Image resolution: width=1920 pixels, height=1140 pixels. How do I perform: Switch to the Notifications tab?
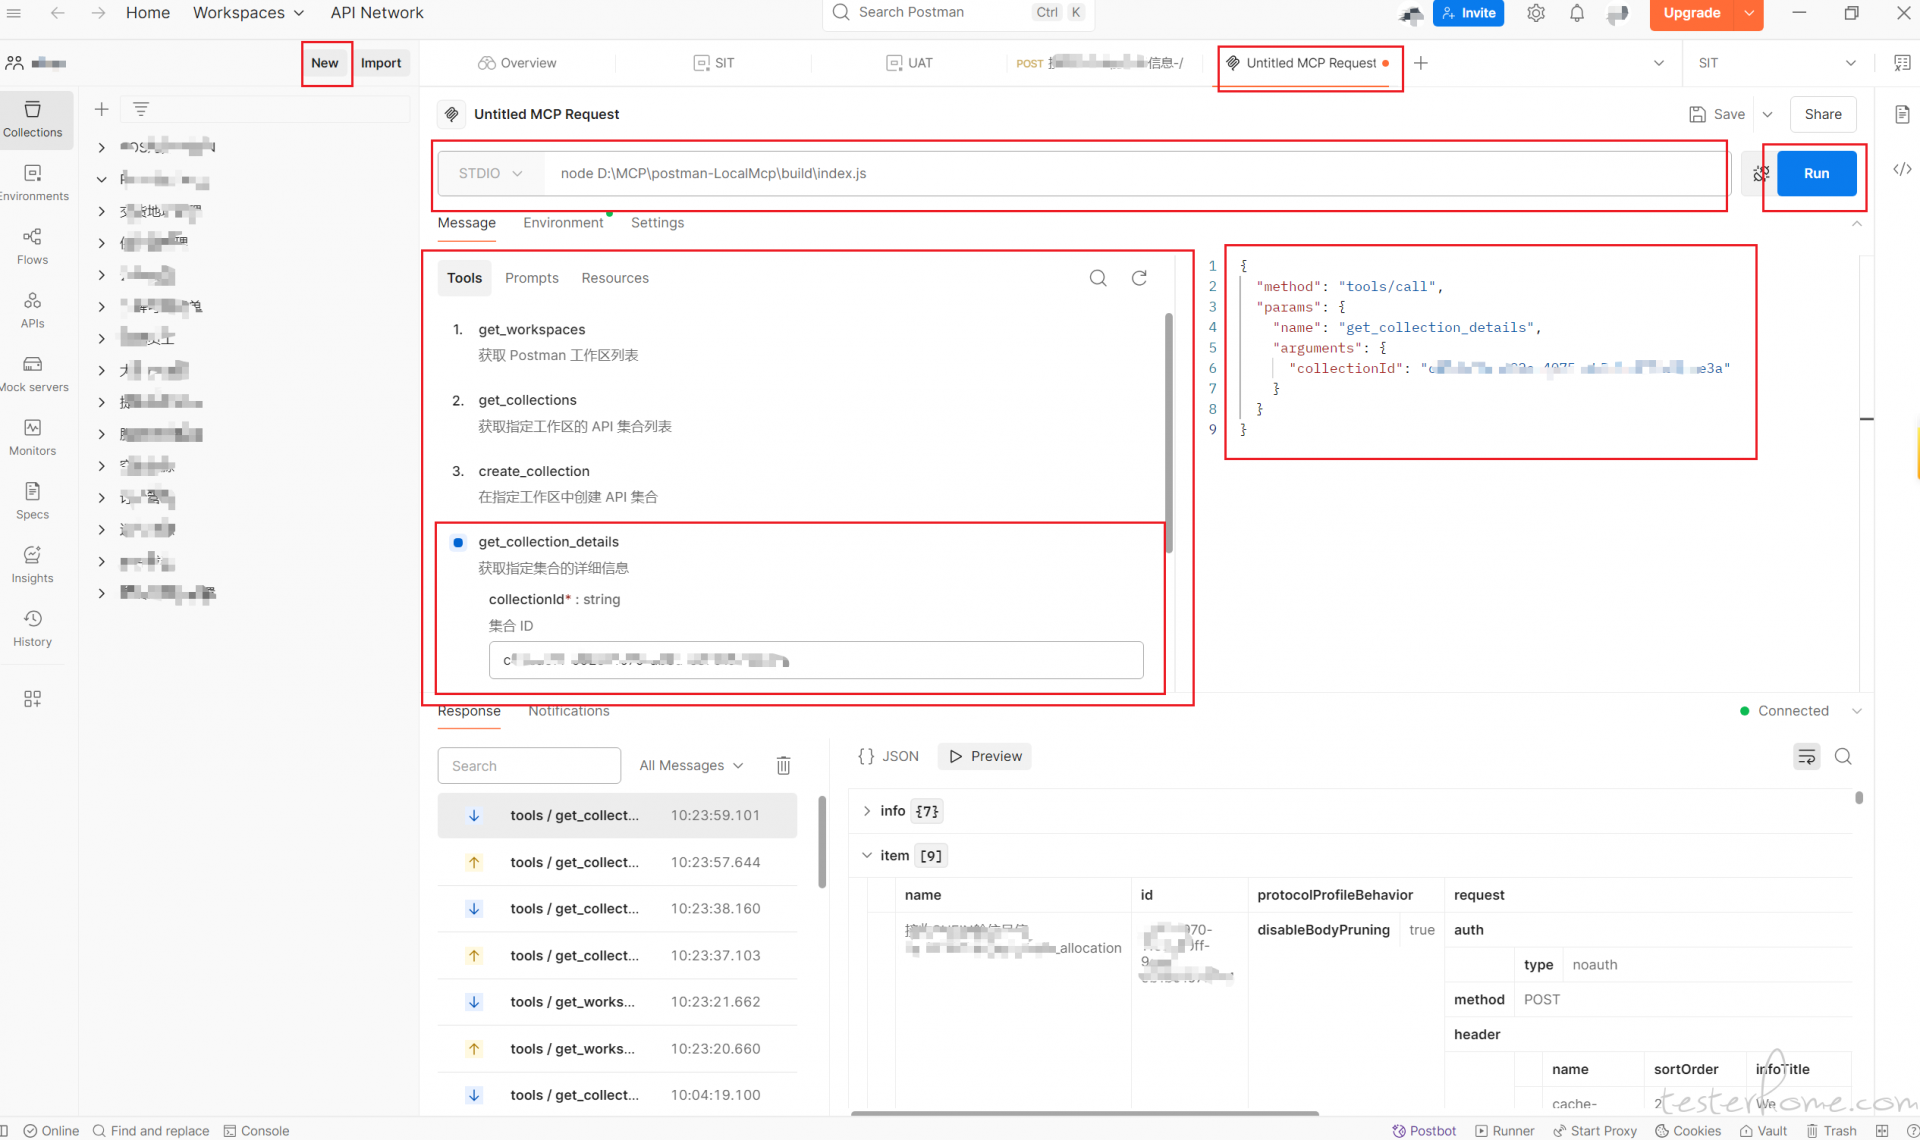pyautogui.click(x=568, y=711)
